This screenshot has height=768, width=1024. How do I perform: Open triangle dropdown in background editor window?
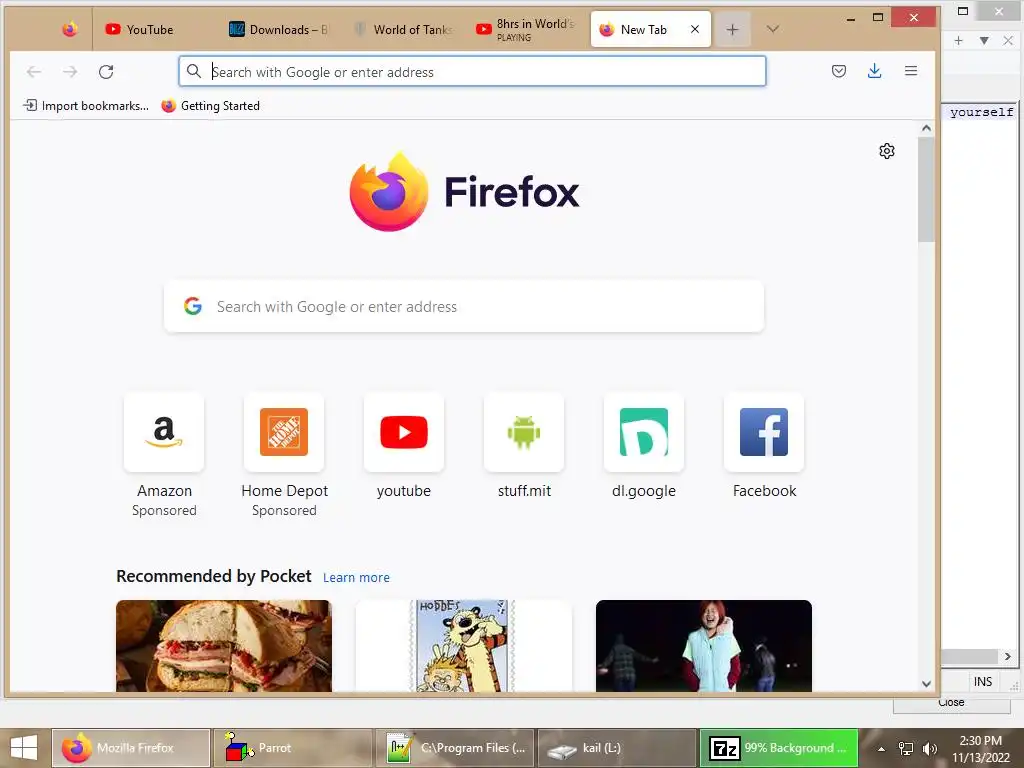pyautogui.click(x=984, y=40)
